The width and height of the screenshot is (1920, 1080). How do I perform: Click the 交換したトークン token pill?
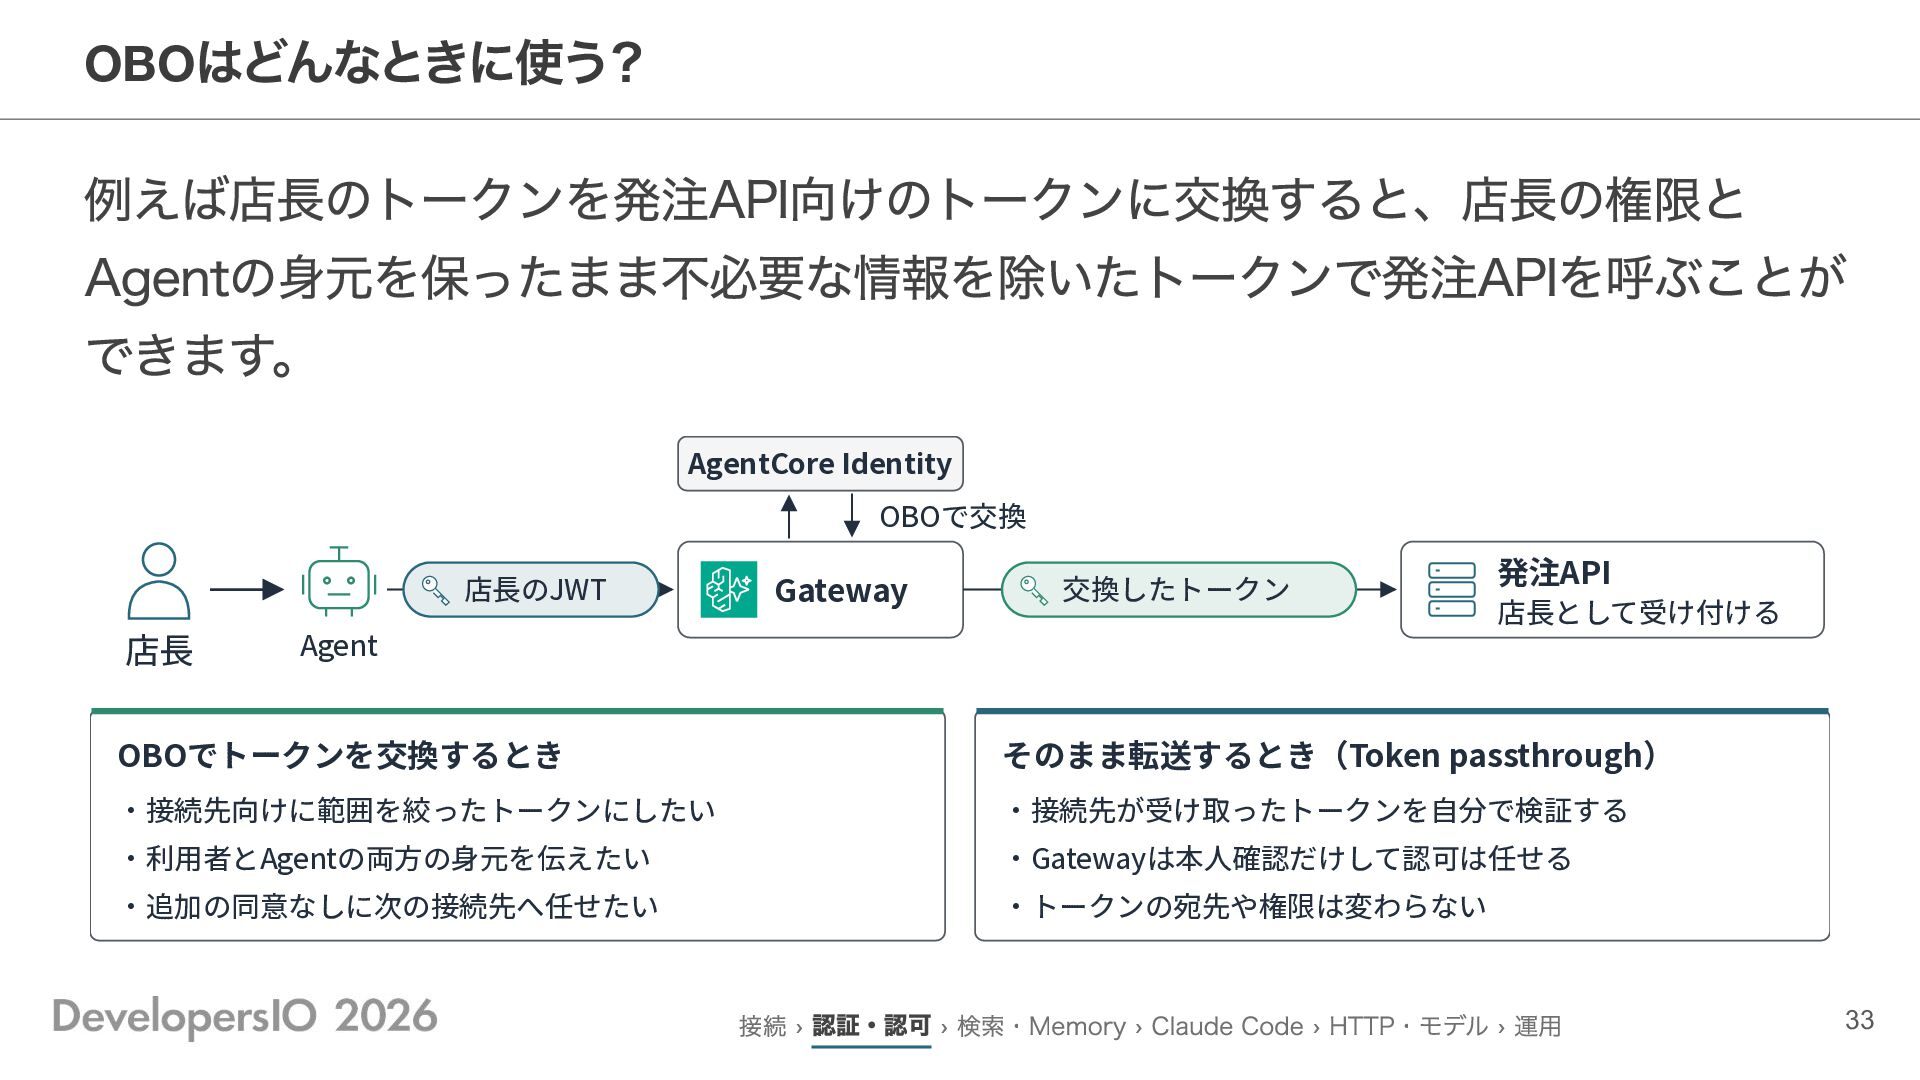pos(1178,590)
